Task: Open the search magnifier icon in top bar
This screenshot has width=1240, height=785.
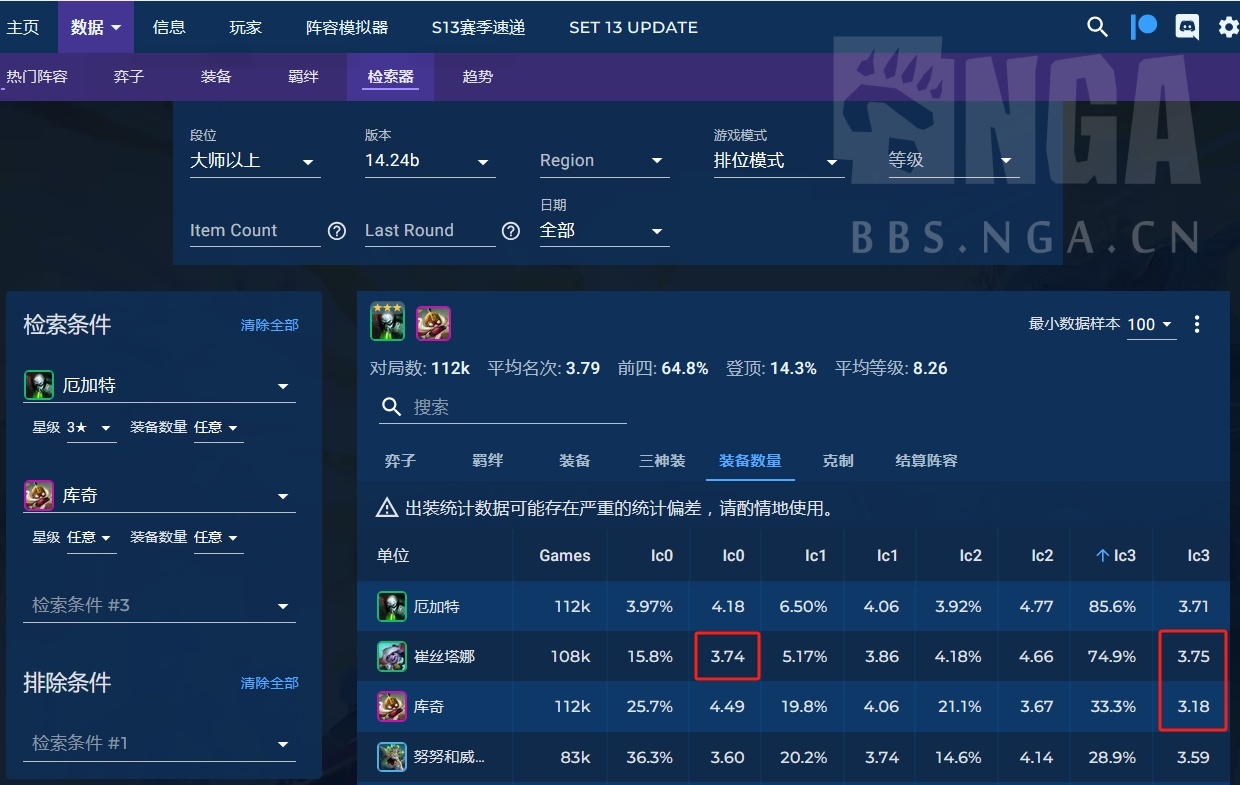Action: [x=1097, y=27]
